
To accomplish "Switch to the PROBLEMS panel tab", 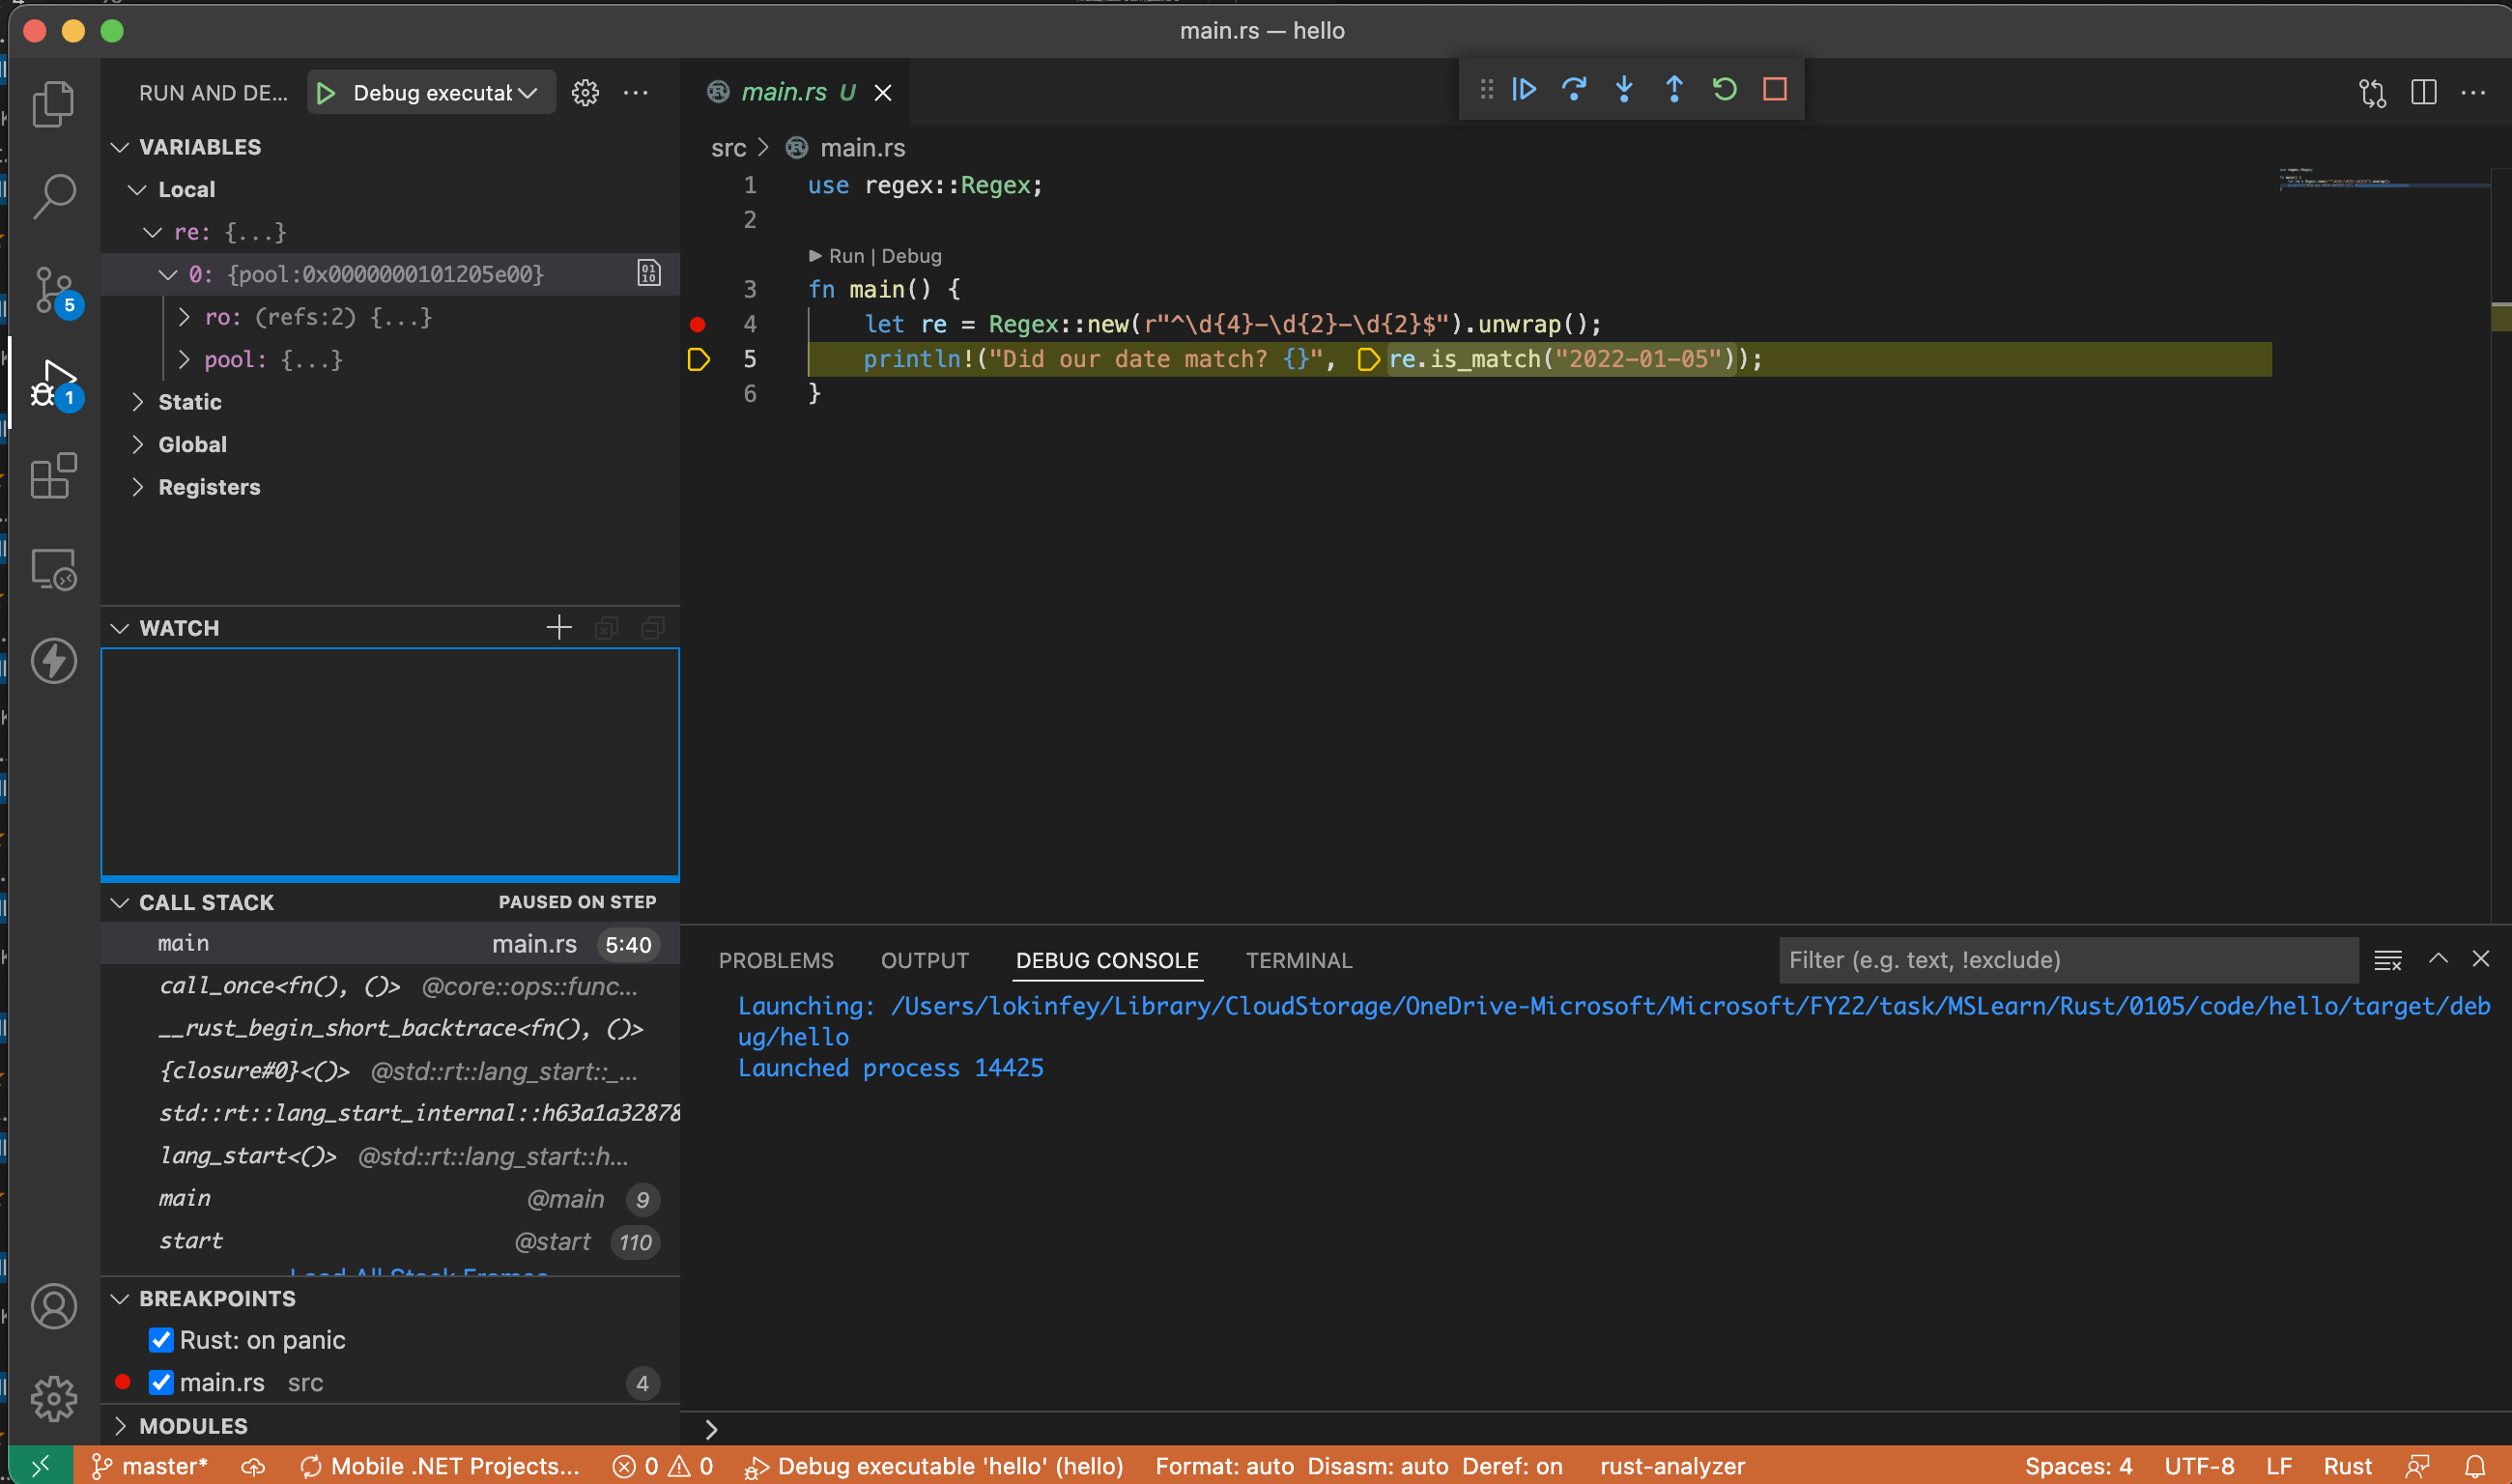I will [x=775, y=960].
